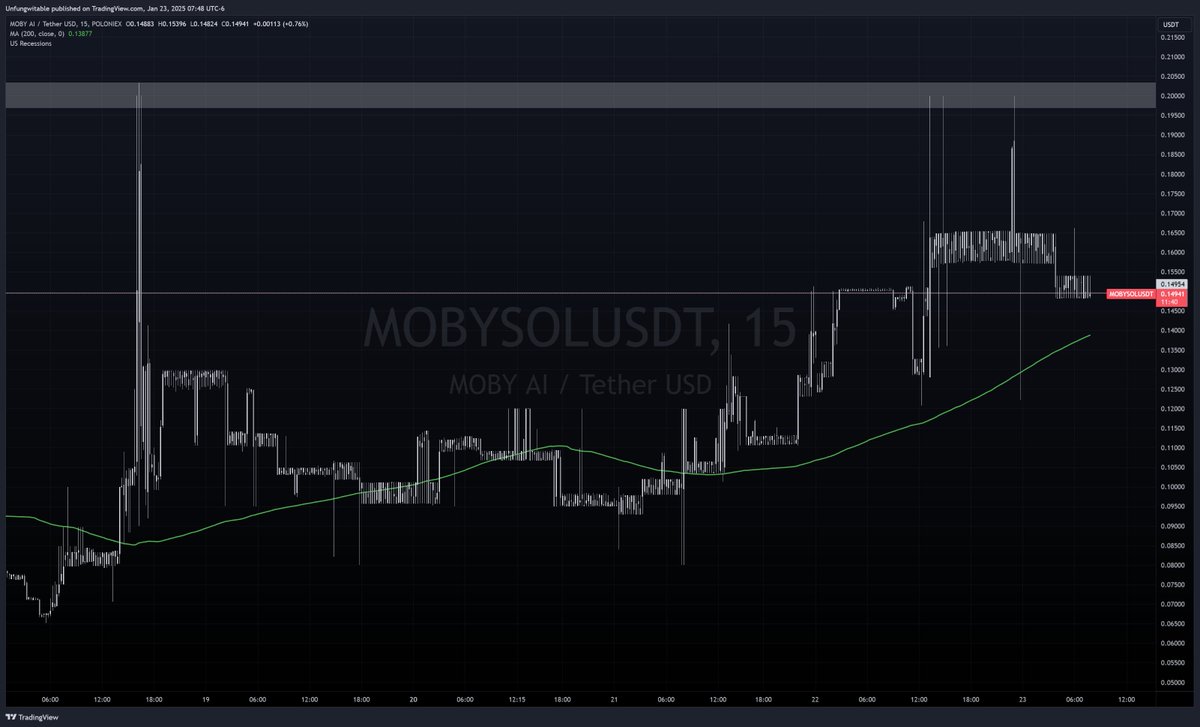1200x727 pixels.
Task: Click the 0.13877 MA value in legend
Action: 82,34
